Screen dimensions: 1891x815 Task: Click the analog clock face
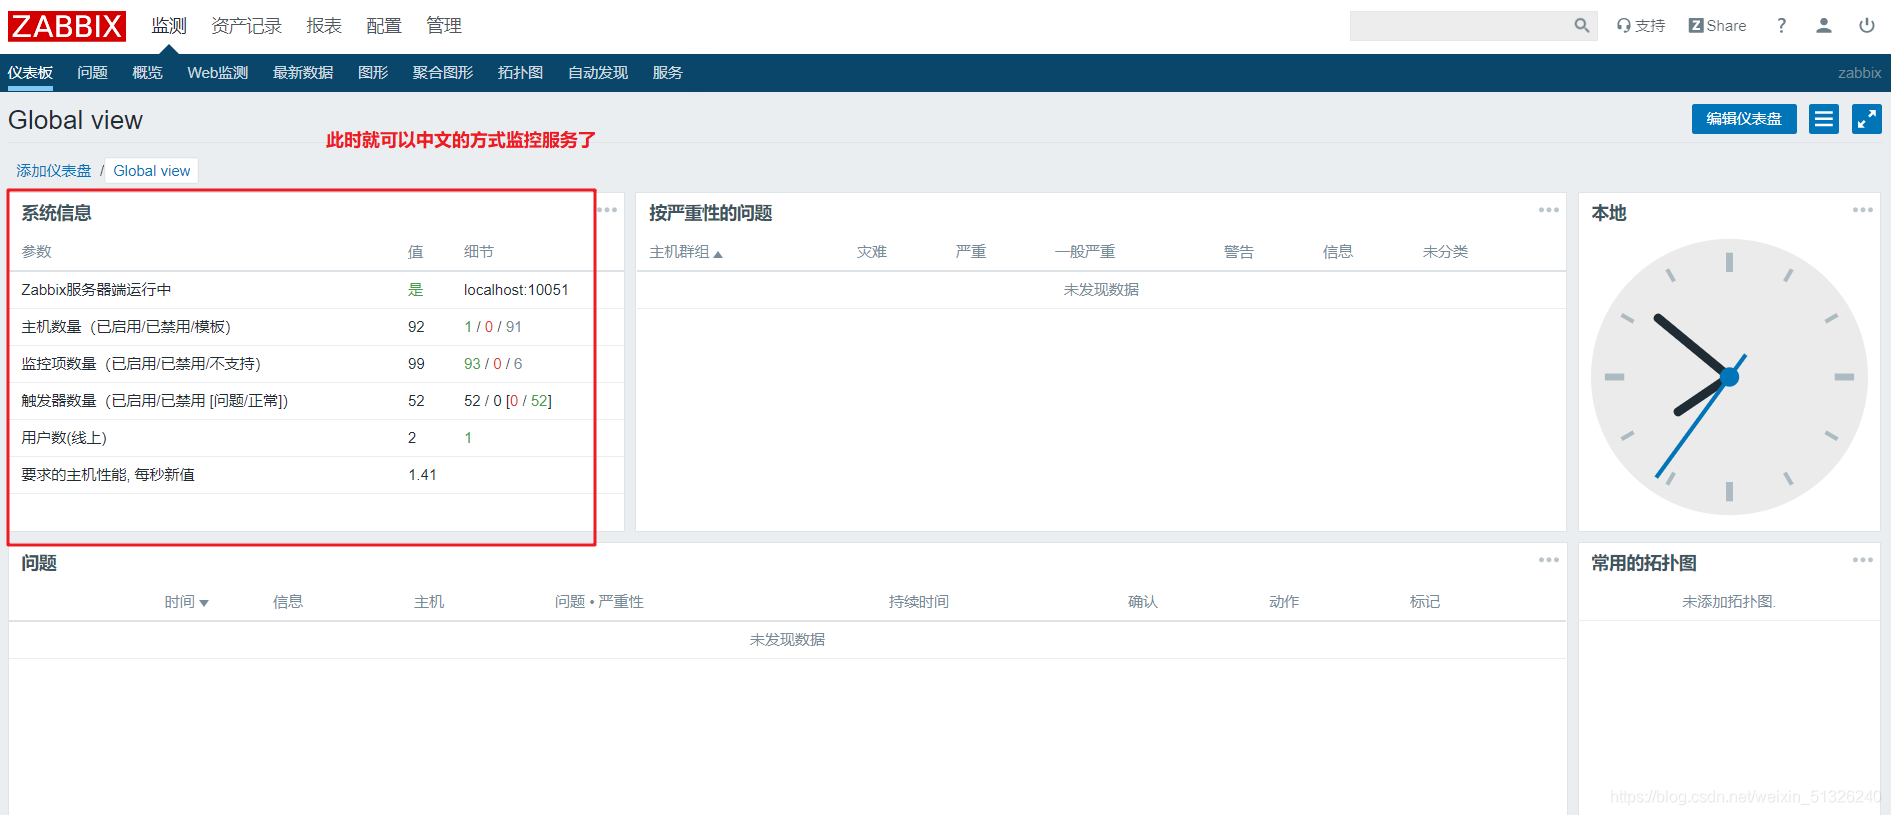tap(1729, 377)
